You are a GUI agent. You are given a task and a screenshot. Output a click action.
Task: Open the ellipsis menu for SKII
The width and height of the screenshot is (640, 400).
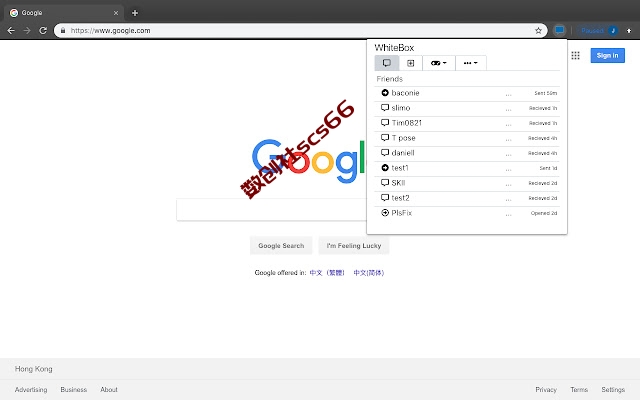tap(508, 185)
